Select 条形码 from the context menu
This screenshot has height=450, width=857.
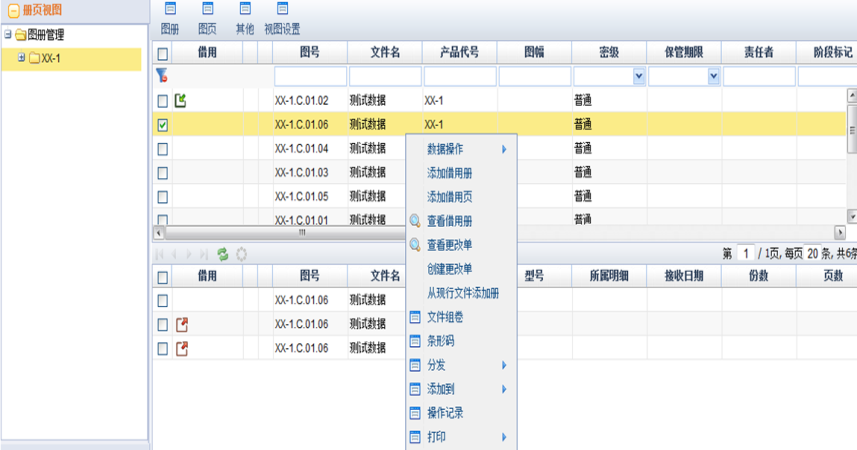click(441, 341)
